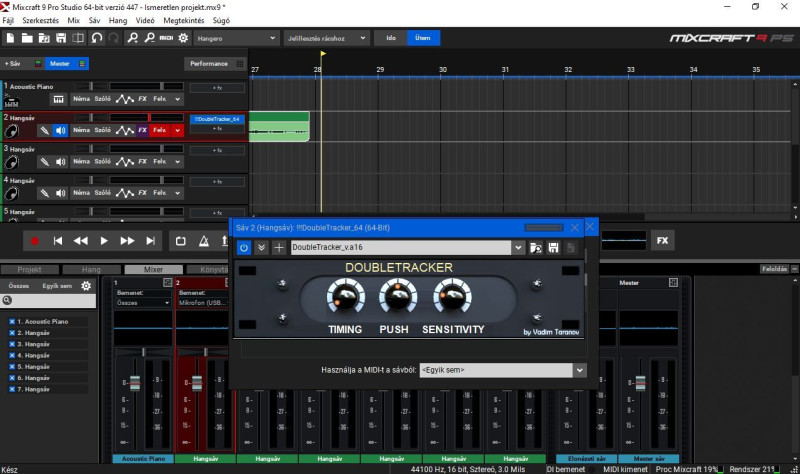Mute the Acoustic Piano track with Néma

coord(82,99)
